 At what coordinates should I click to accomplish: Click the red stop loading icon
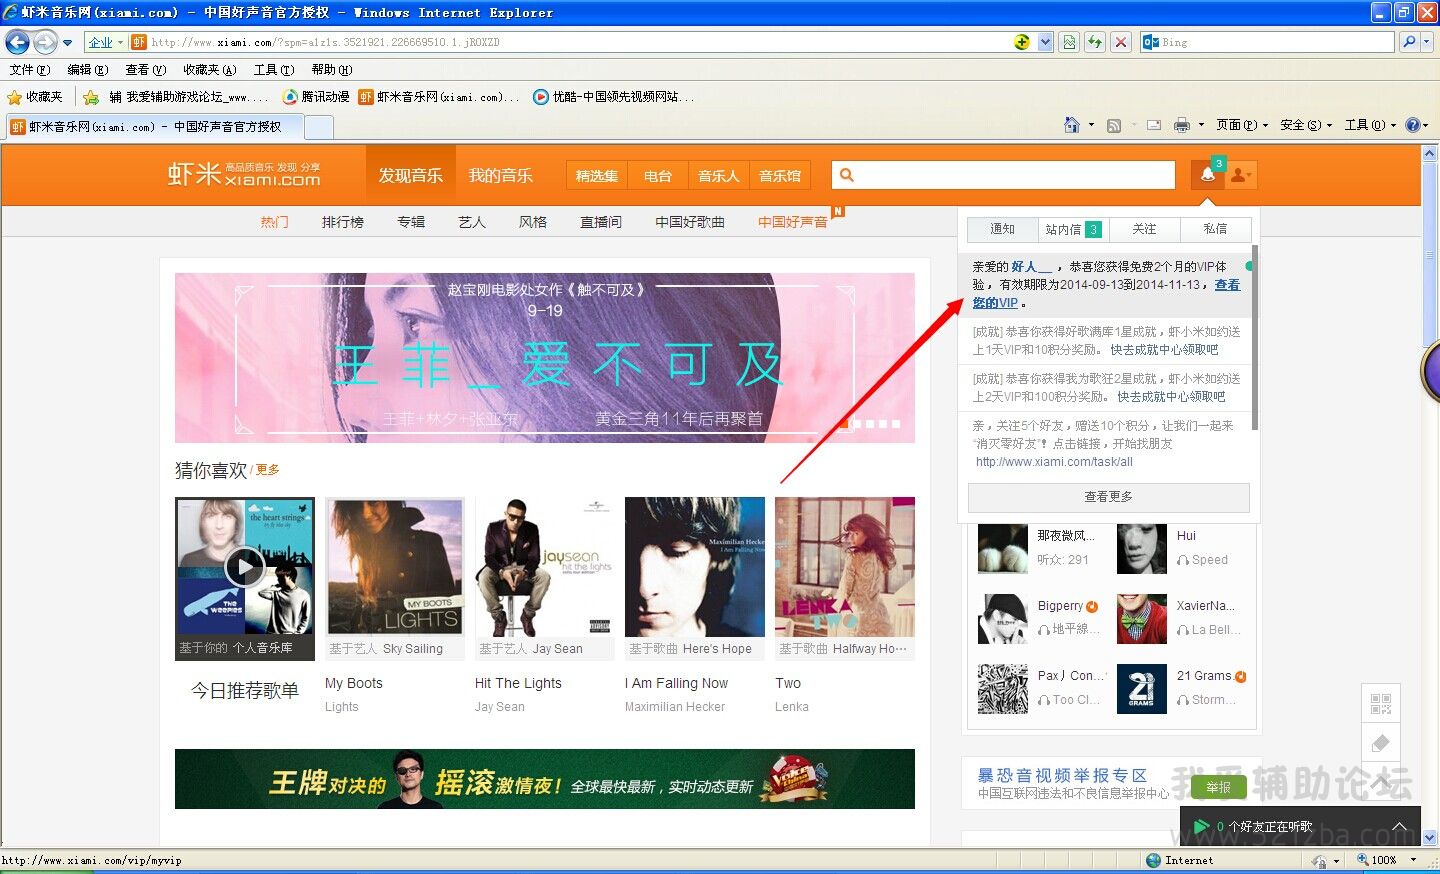coord(1121,42)
